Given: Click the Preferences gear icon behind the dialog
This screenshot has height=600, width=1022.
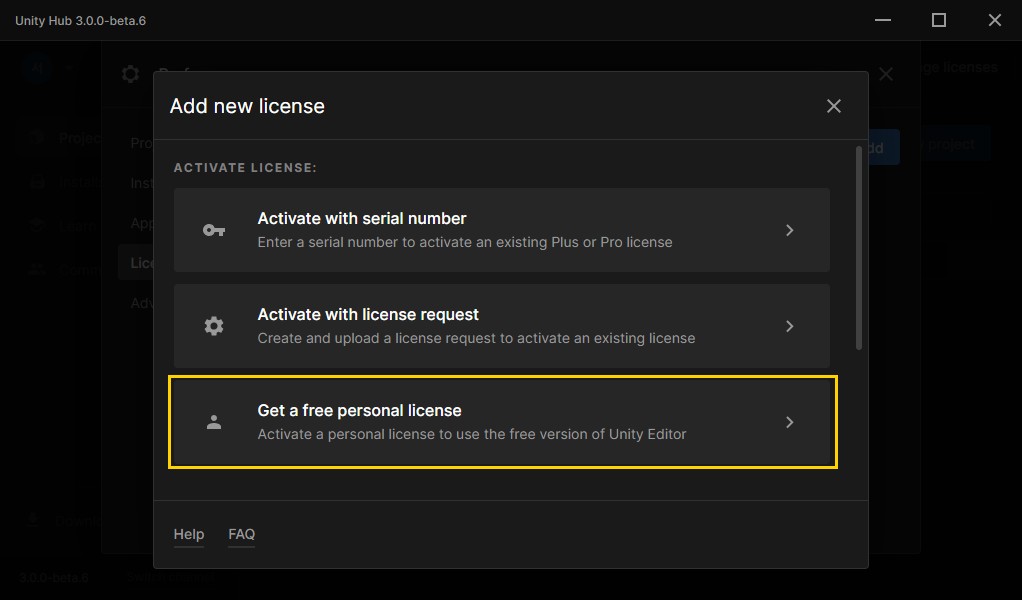Looking at the screenshot, I should point(130,74).
